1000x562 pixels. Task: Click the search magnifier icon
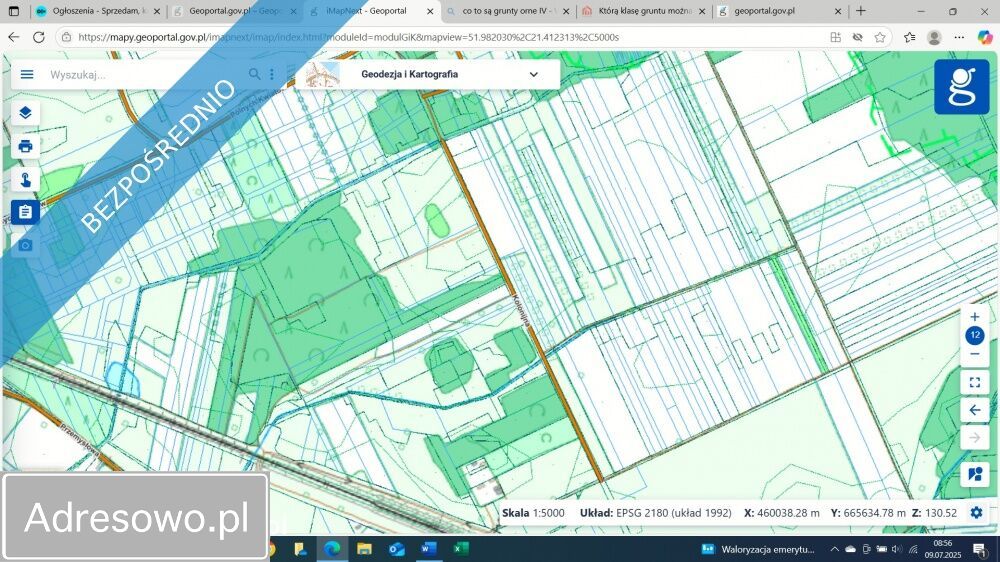coord(255,74)
